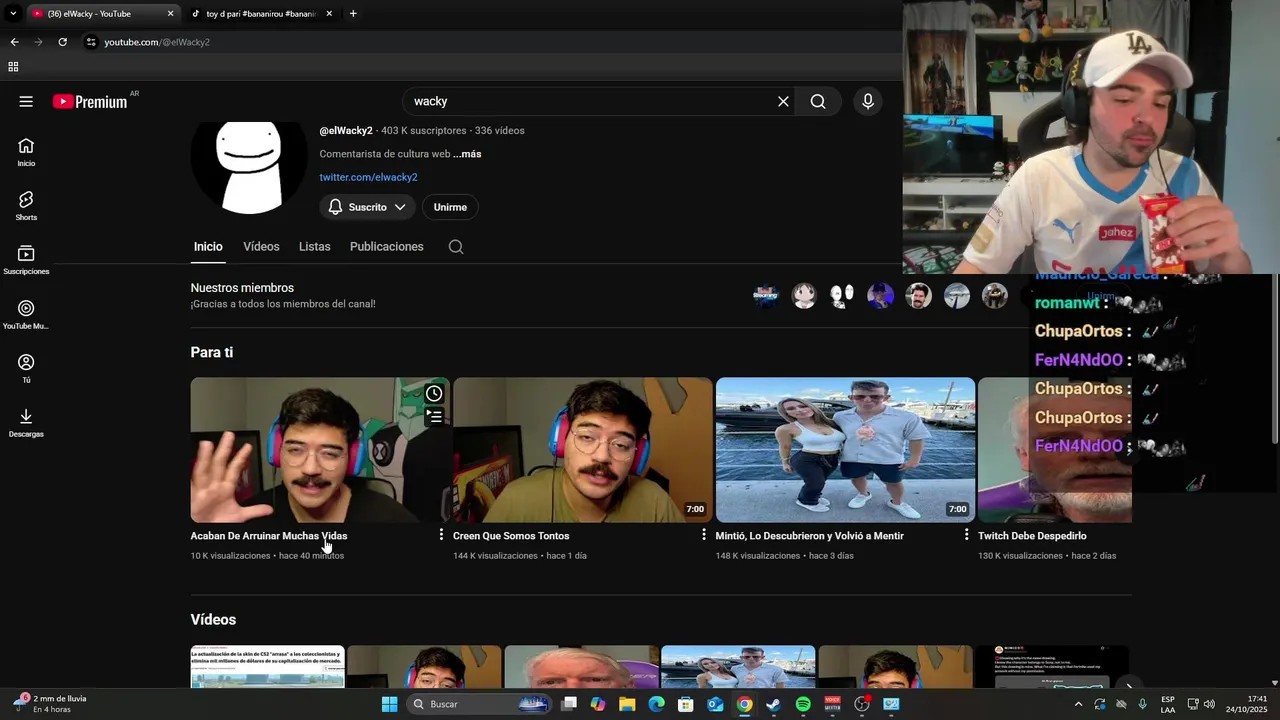
Task: Open Suscripciones in the sidebar
Action: (26, 260)
